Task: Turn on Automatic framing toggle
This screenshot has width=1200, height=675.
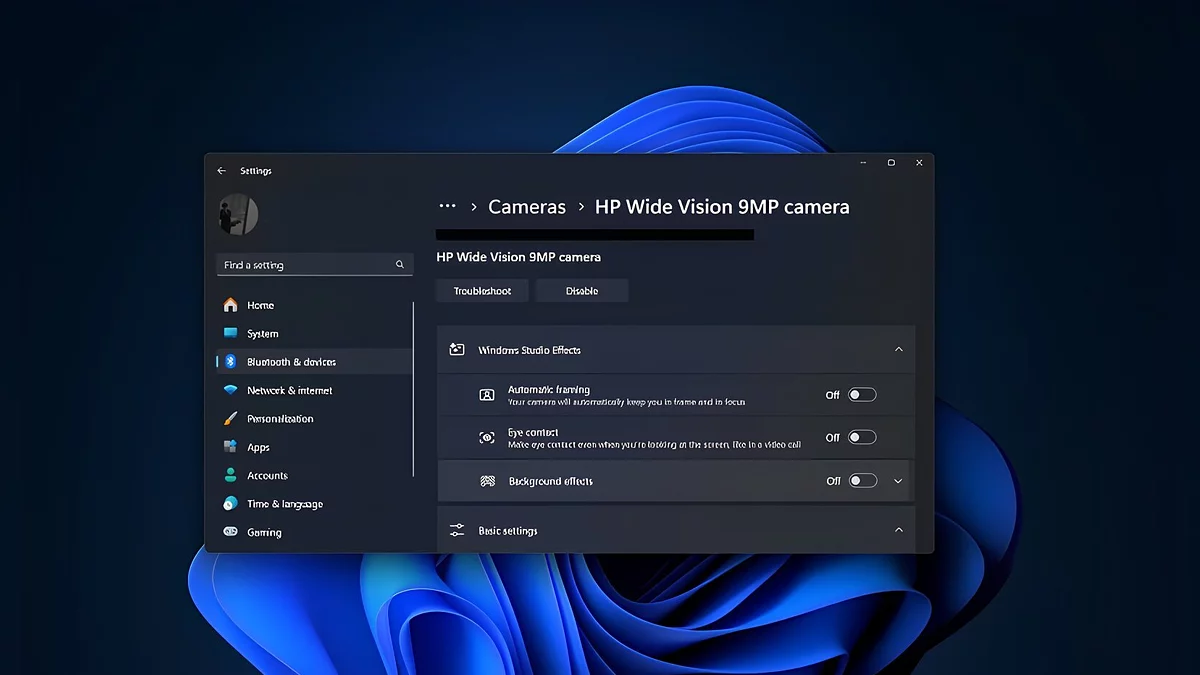Action: [x=862, y=395]
